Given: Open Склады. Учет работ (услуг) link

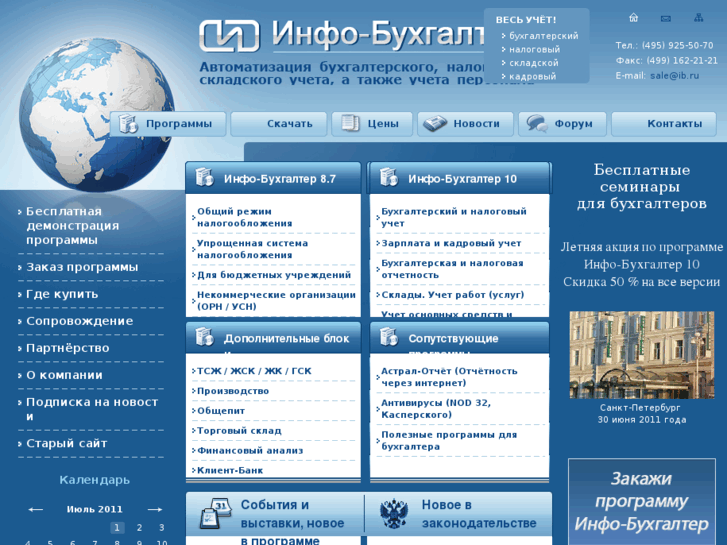Looking at the screenshot, I should coord(453,295).
